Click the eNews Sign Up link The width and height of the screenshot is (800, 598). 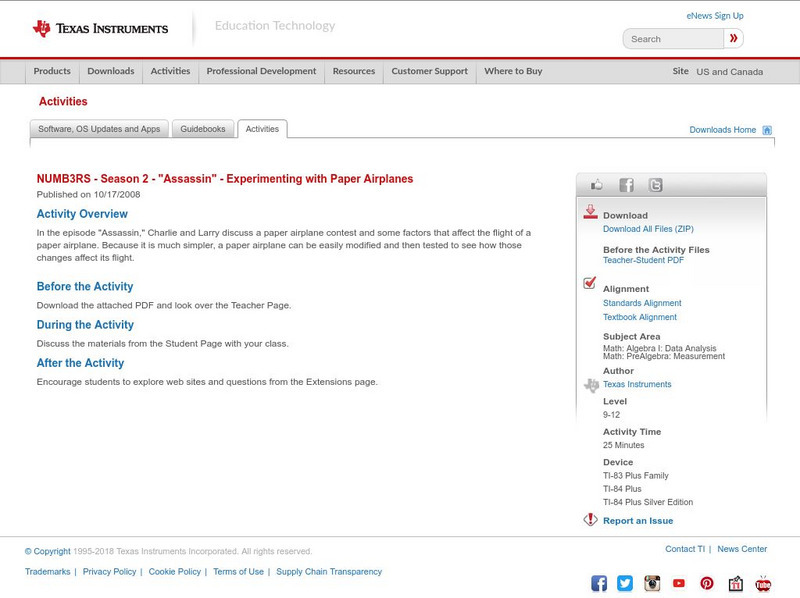(x=715, y=16)
